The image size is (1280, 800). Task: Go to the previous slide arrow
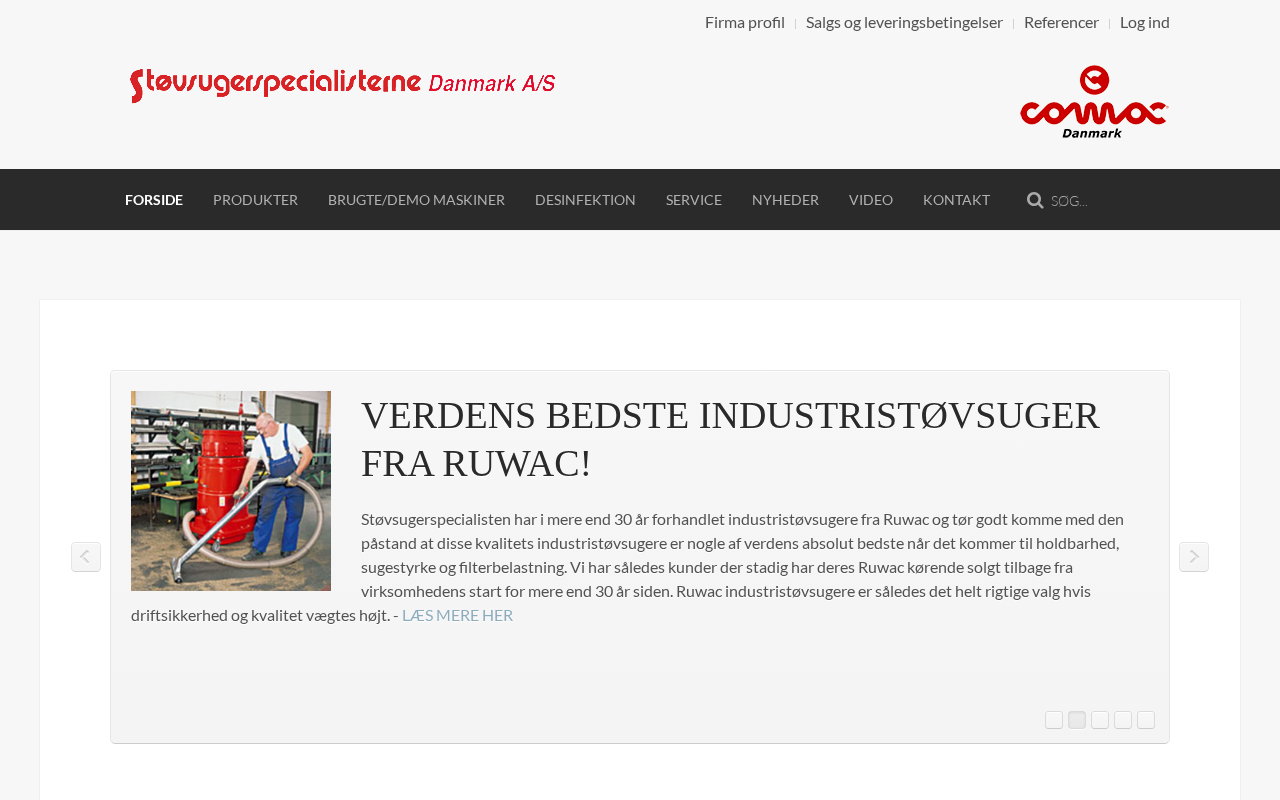click(x=86, y=557)
